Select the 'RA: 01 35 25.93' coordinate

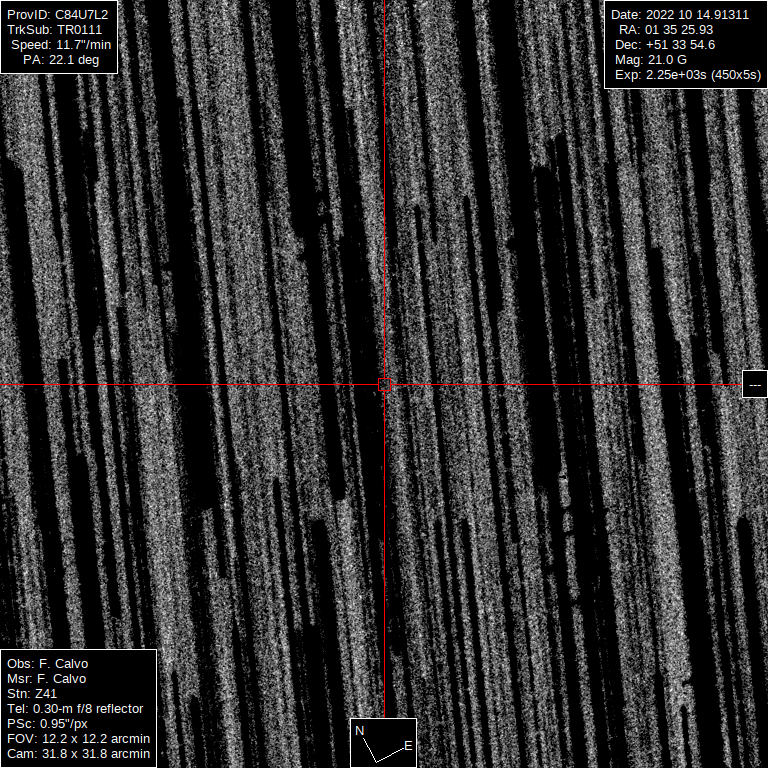pyautogui.click(x=666, y=29)
